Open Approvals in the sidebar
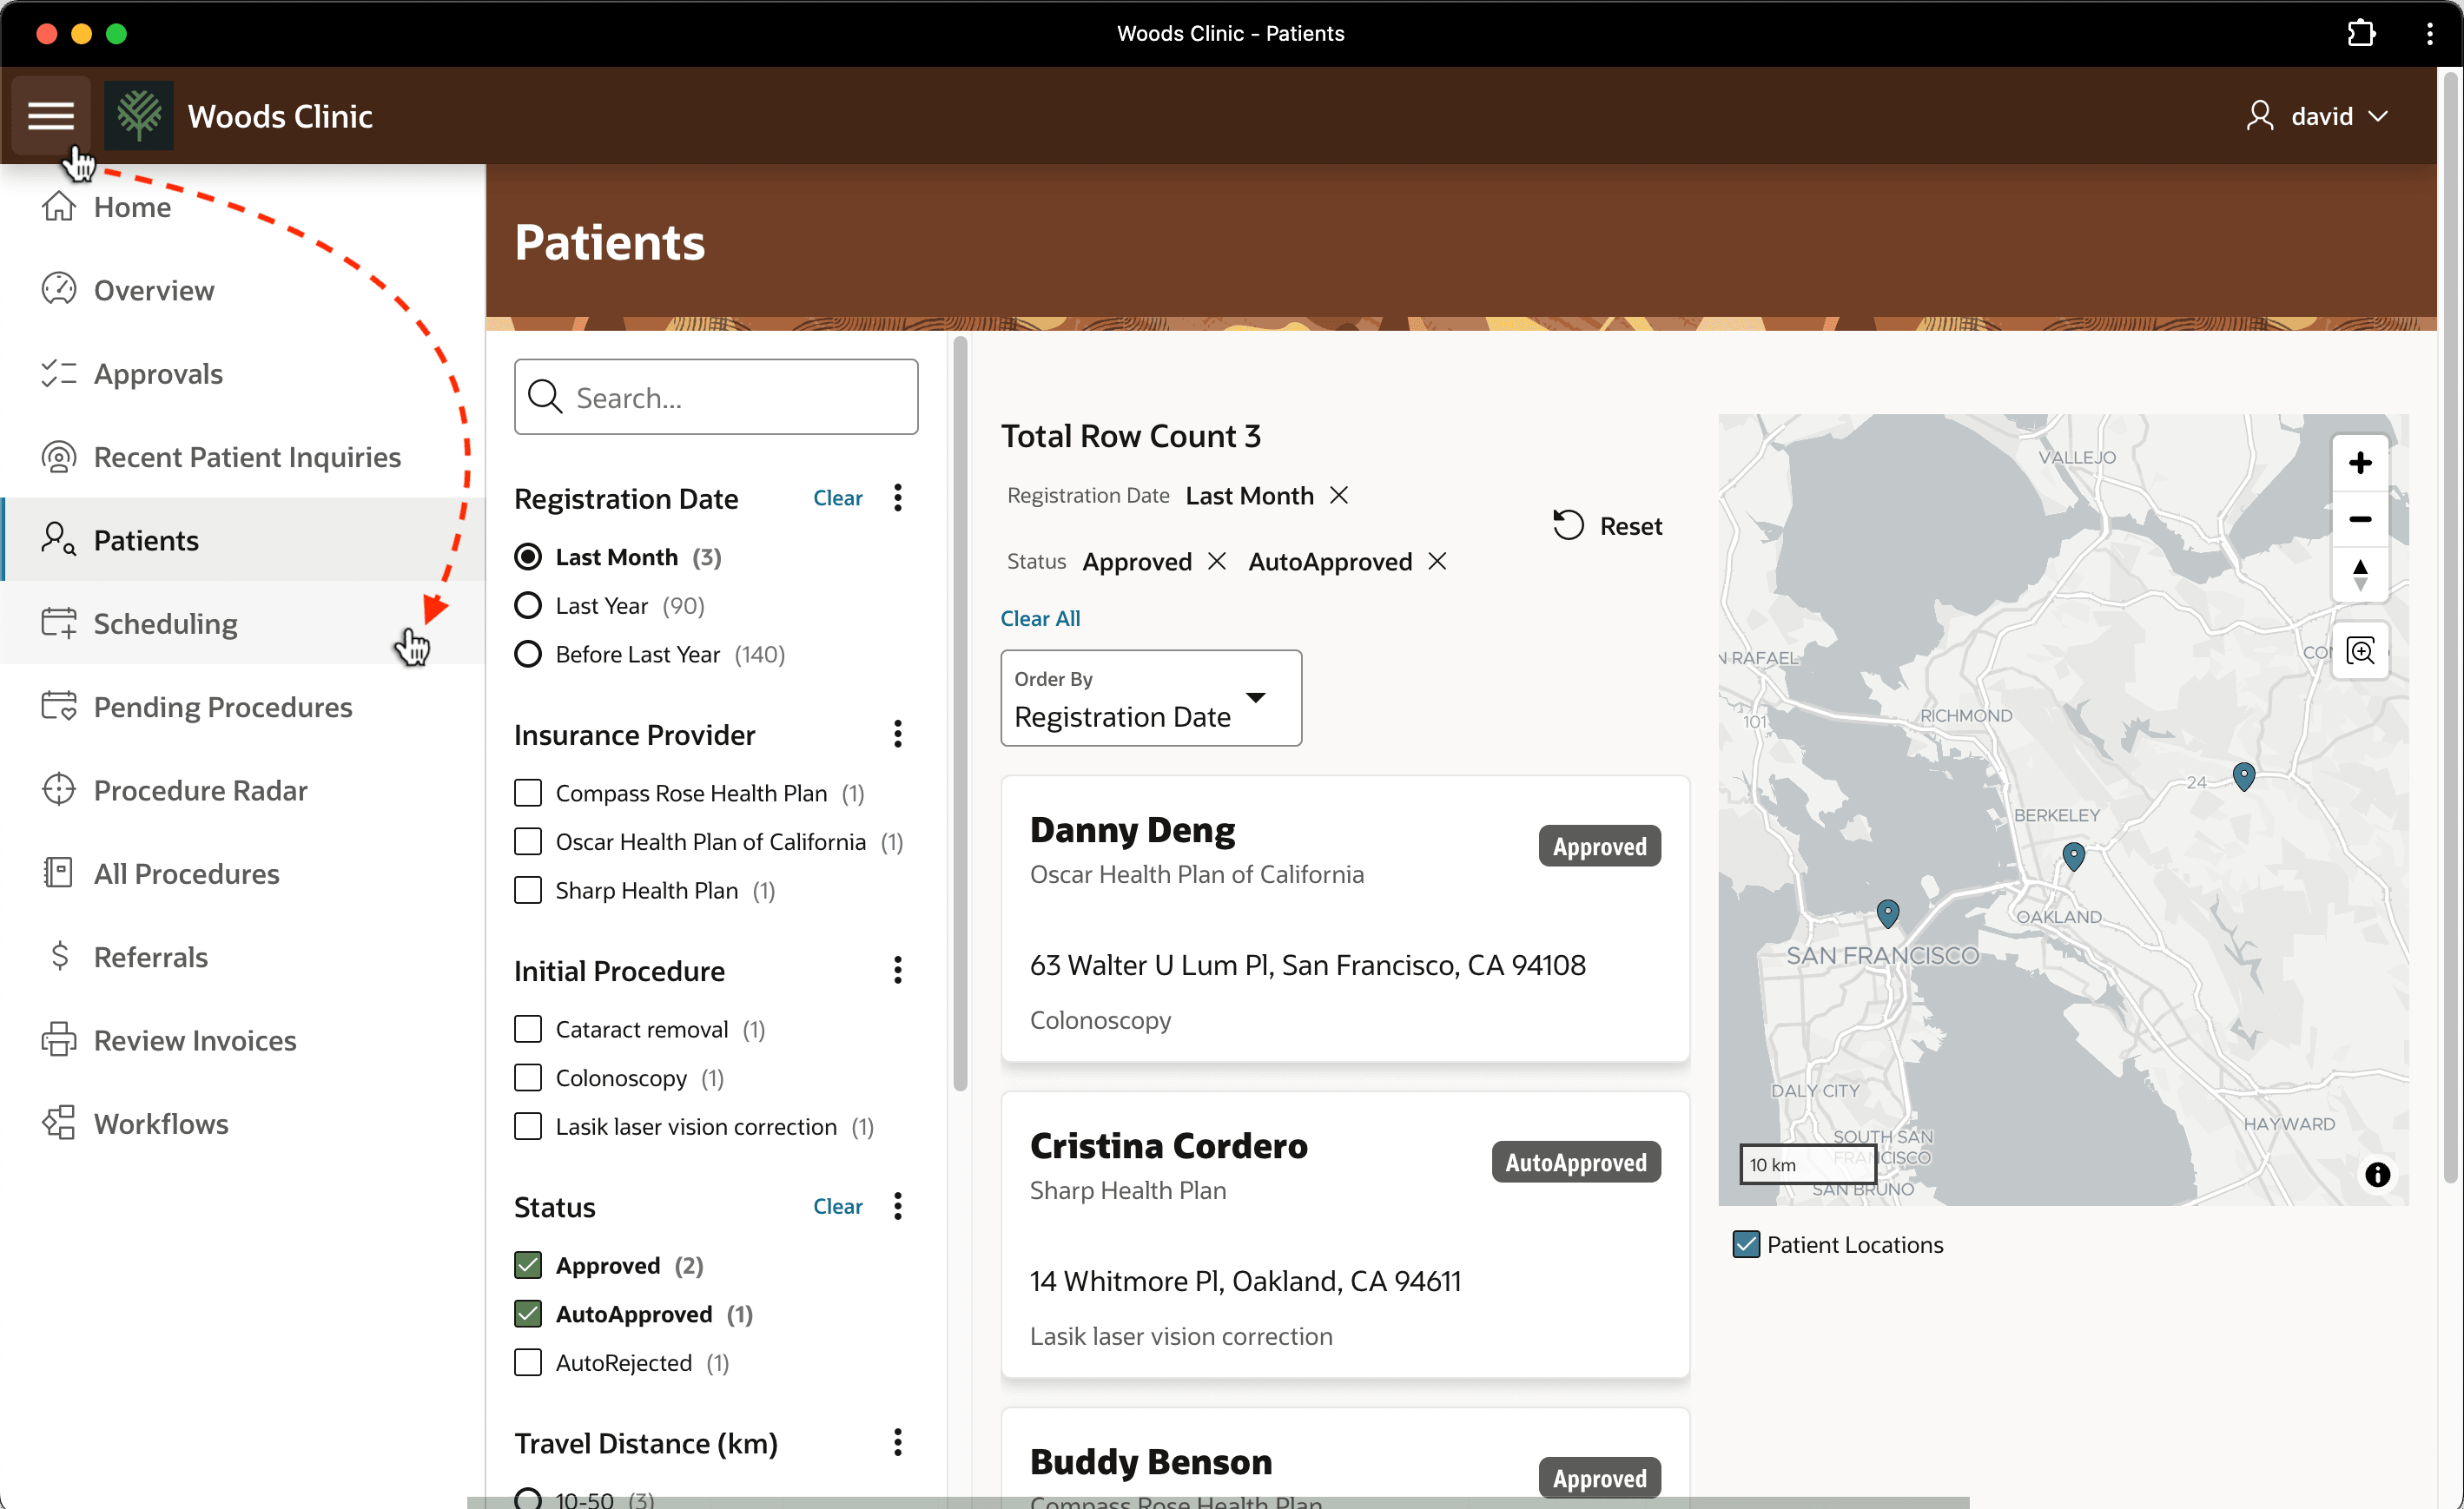The width and height of the screenshot is (2464, 1509). tap(242, 373)
